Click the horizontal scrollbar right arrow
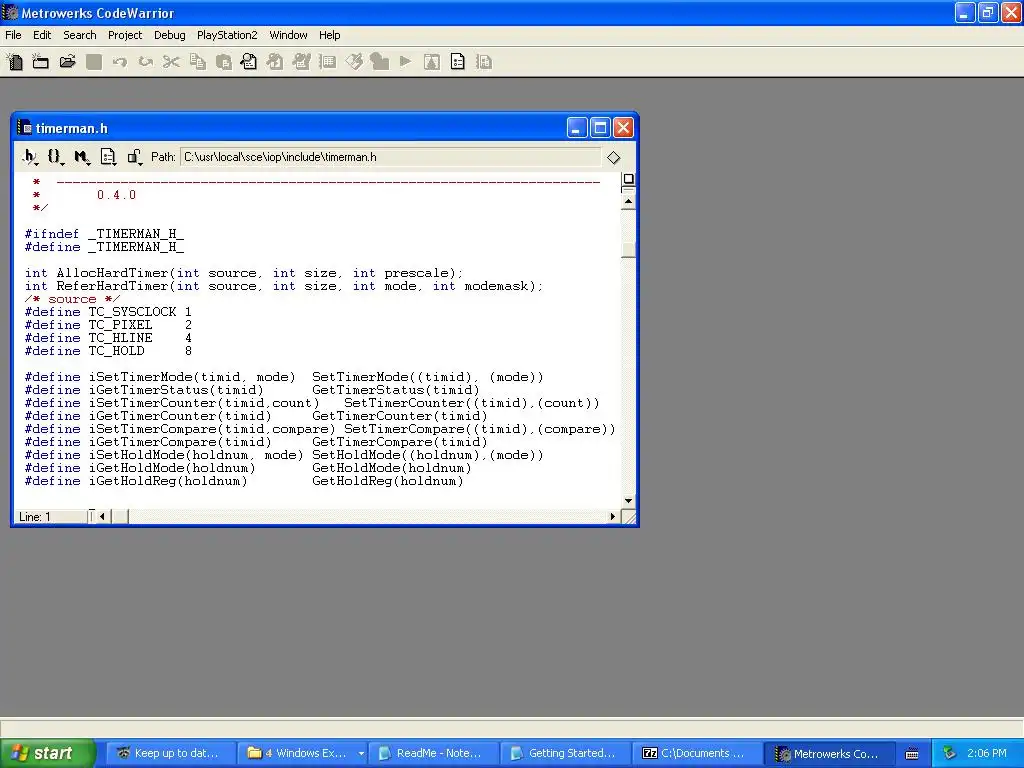1024x768 pixels. pos(613,517)
